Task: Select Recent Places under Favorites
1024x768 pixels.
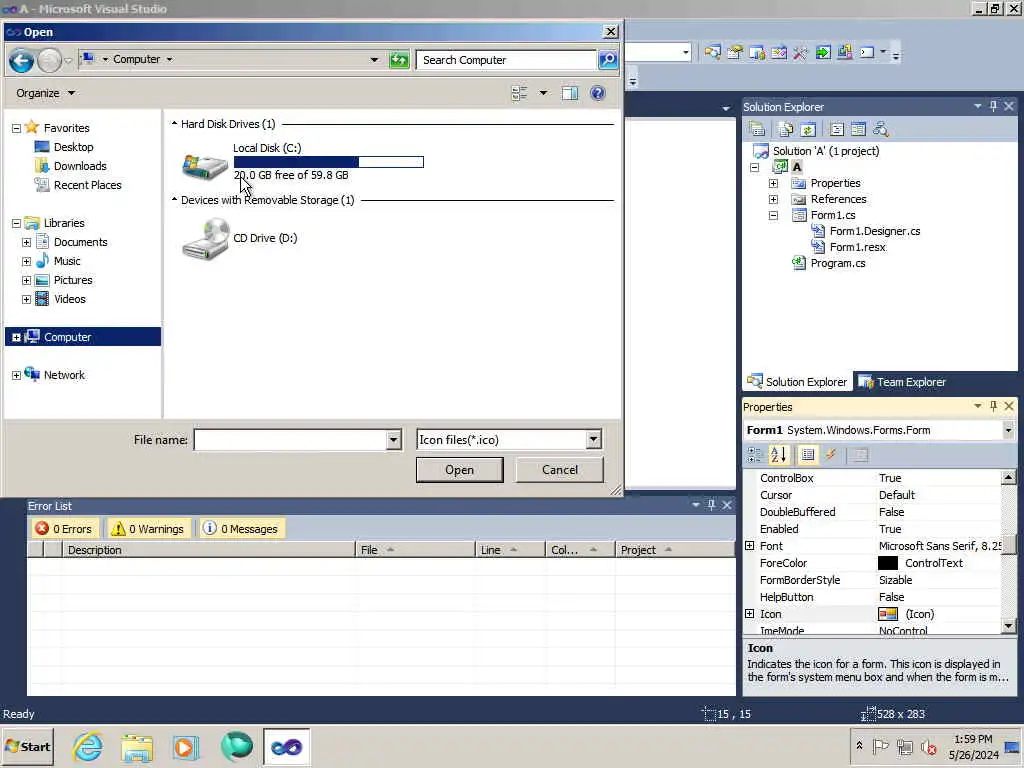Action: 88,185
